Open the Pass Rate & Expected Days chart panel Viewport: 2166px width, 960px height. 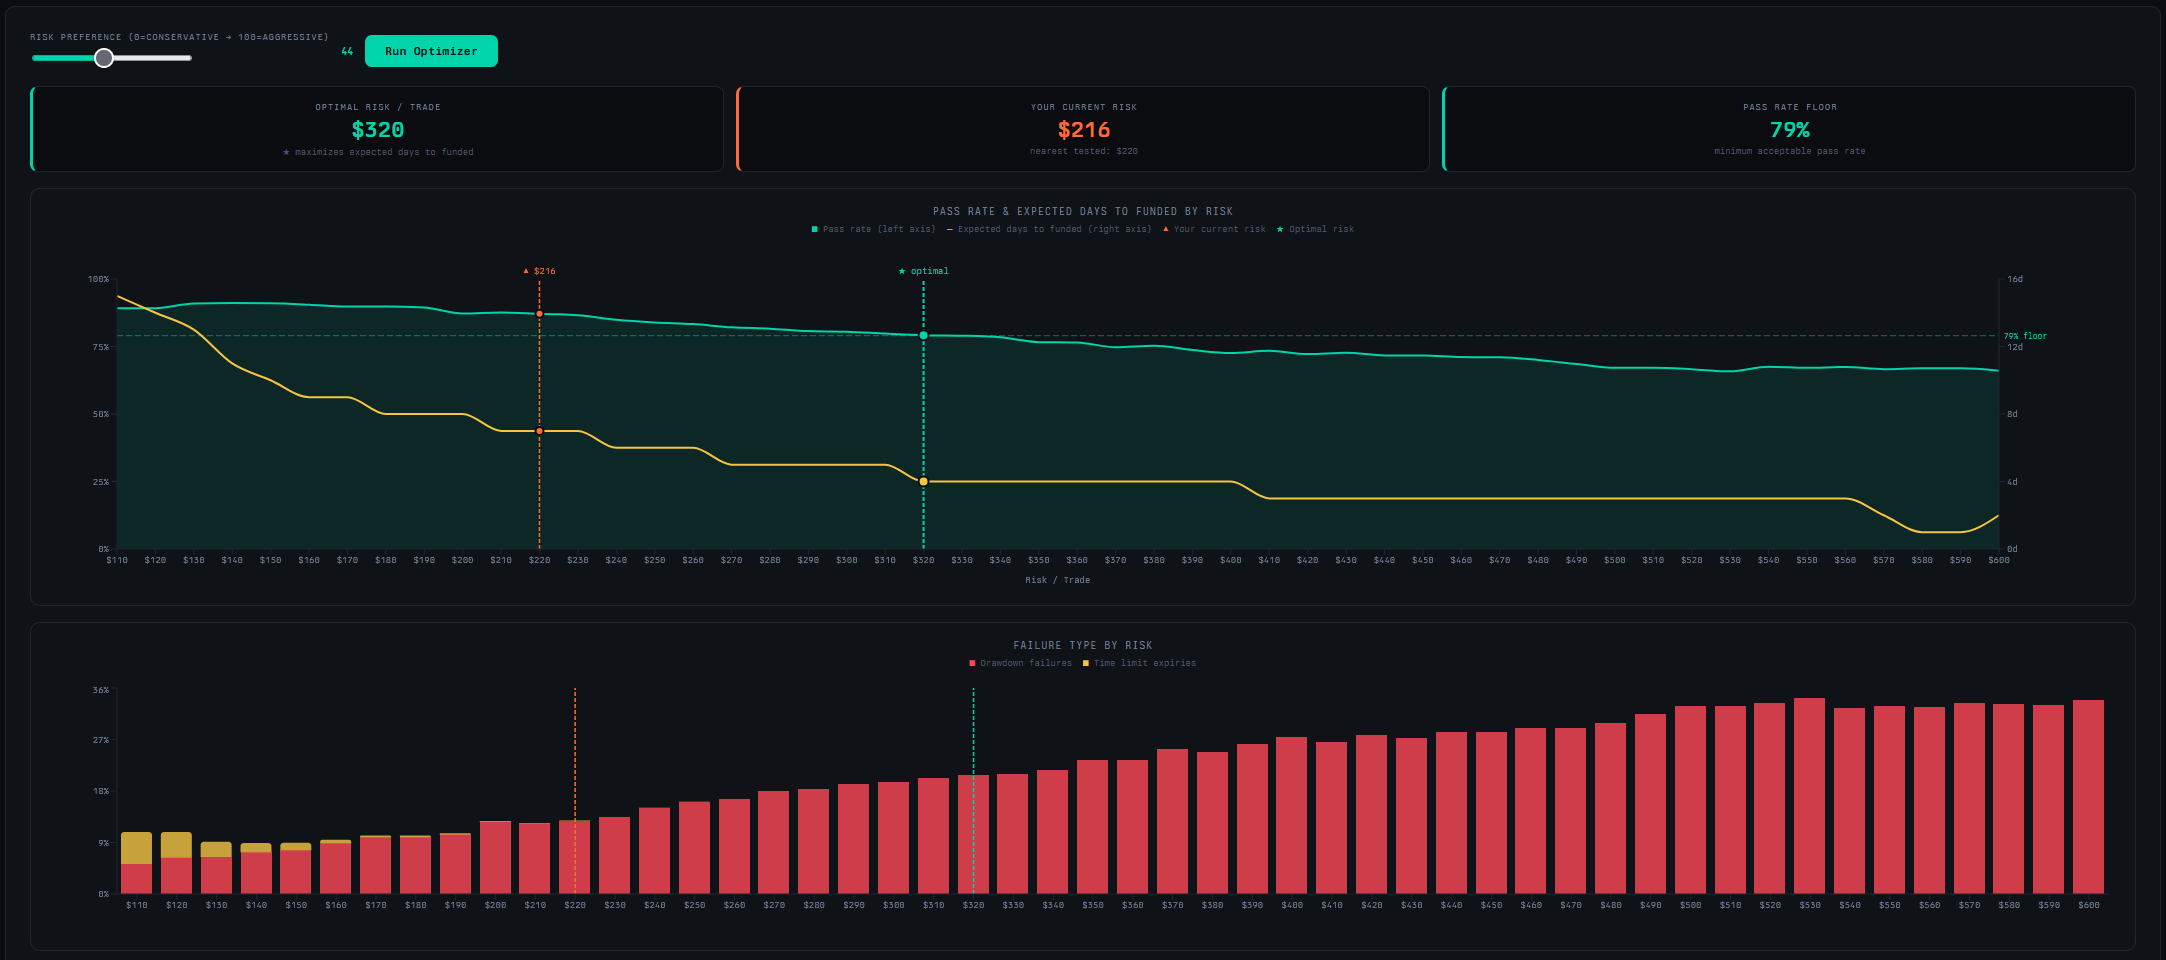click(1082, 211)
